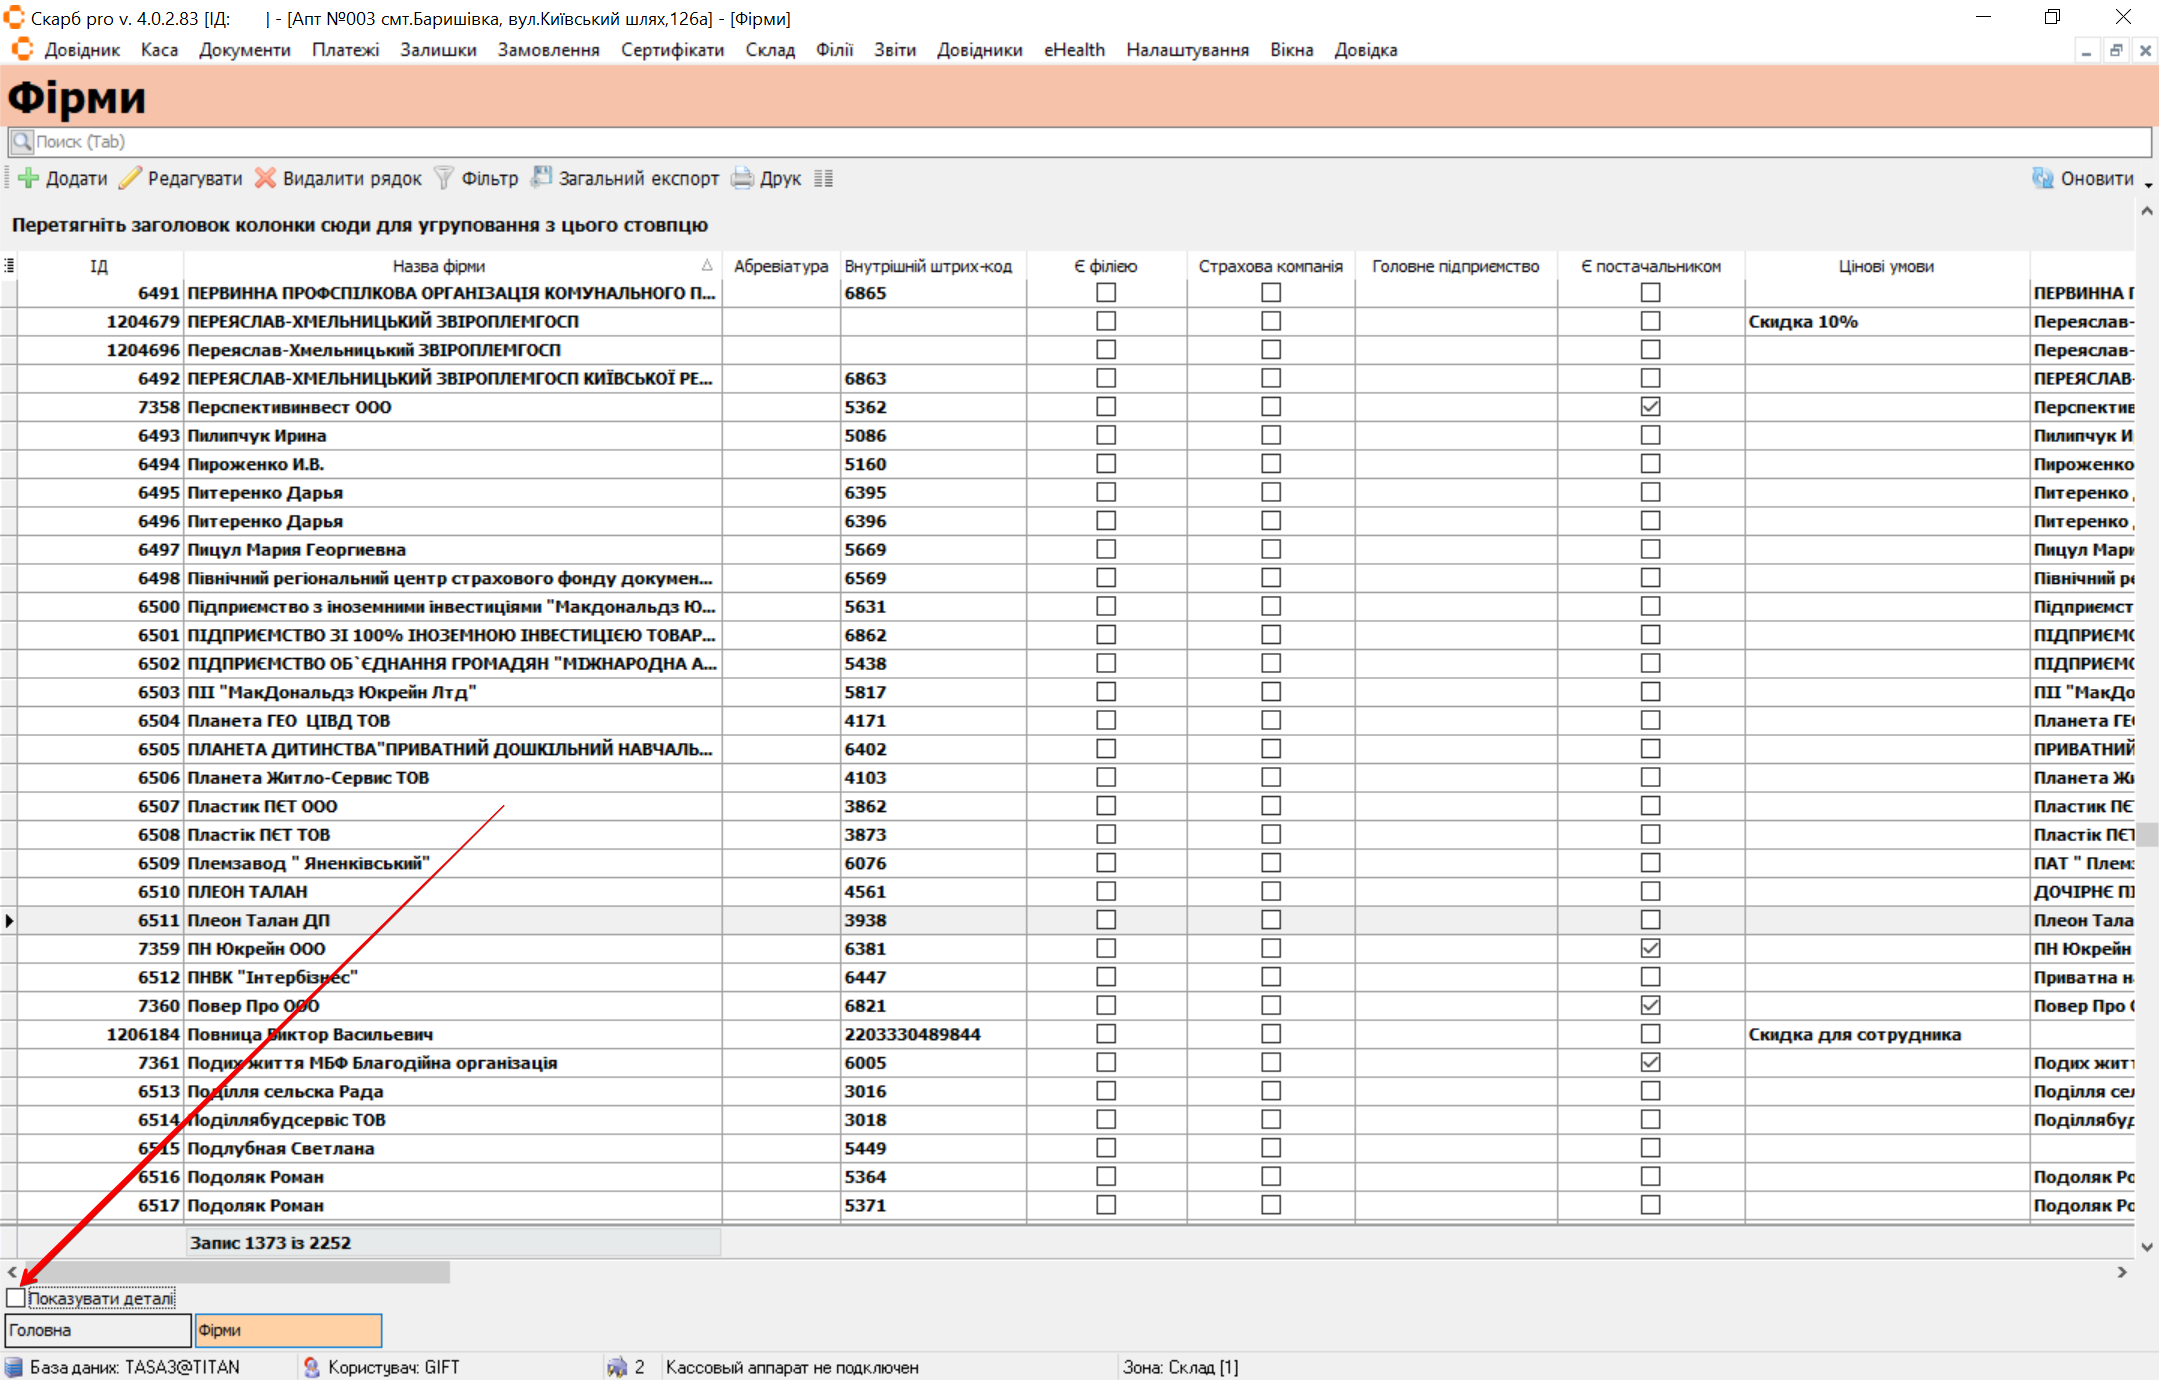Click the red X Видалити рядок icon
The height and width of the screenshot is (1380, 2159).
[x=265, y=179]
